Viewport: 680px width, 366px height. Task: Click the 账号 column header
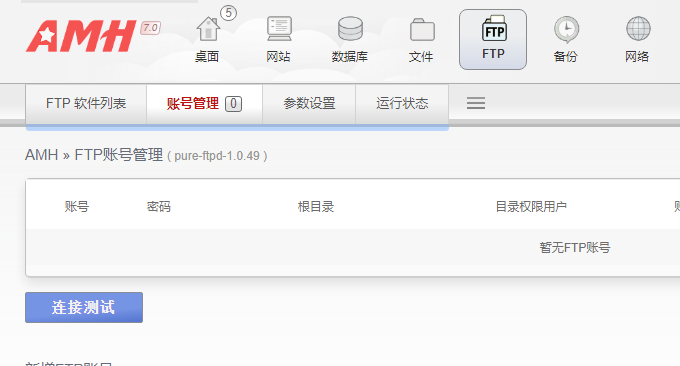click(77, 207)
